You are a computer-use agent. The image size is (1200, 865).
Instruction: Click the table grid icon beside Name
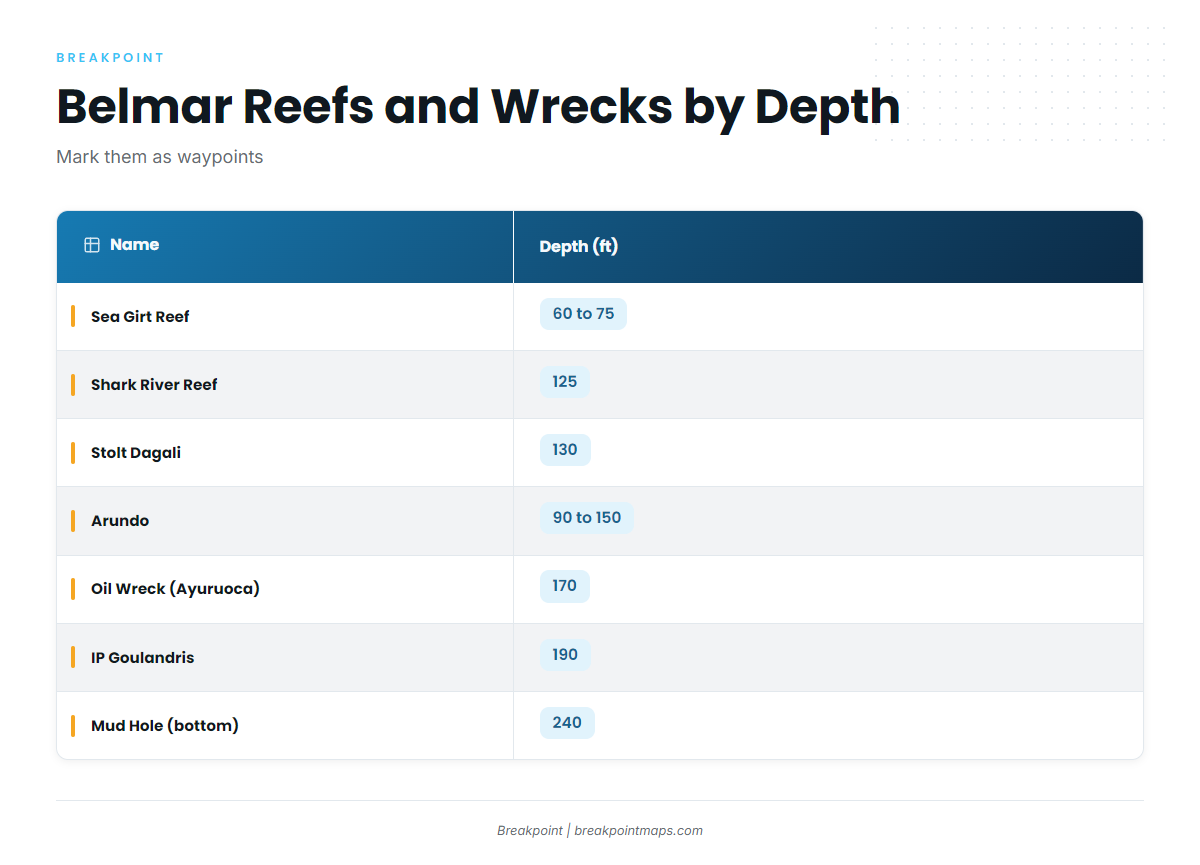click(92, 245)
